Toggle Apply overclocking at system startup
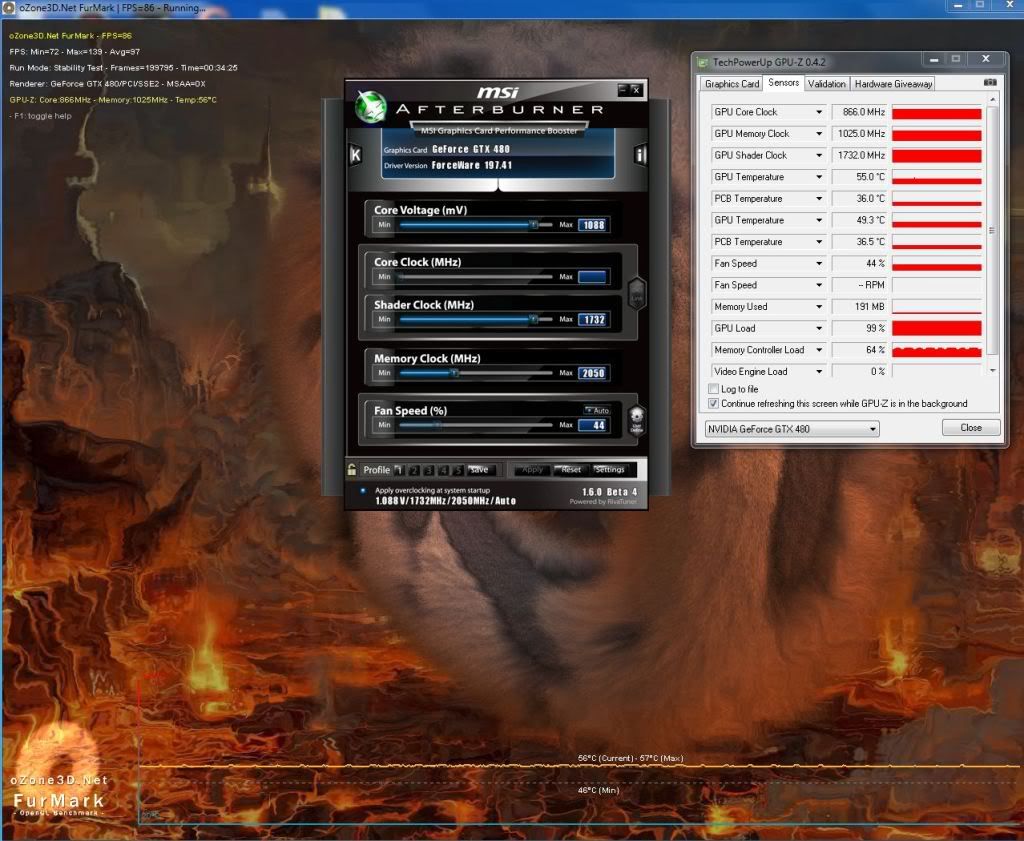This screenshot has width=1024, height=841. [x=363, y=490]
